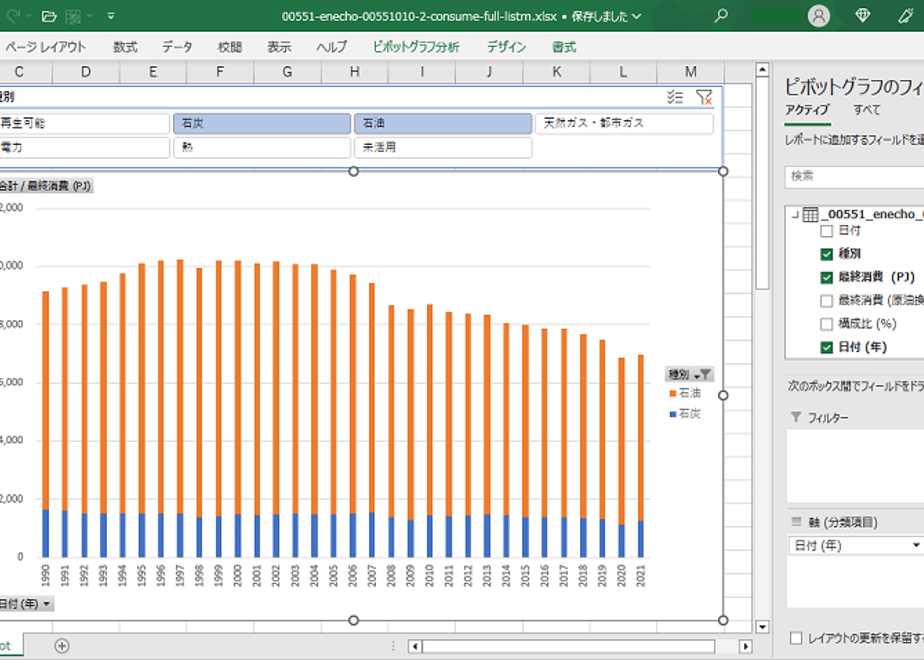Click the 2021 axis label on chart
The height and width of the screenshot is (660, 924).
[641, 576]
